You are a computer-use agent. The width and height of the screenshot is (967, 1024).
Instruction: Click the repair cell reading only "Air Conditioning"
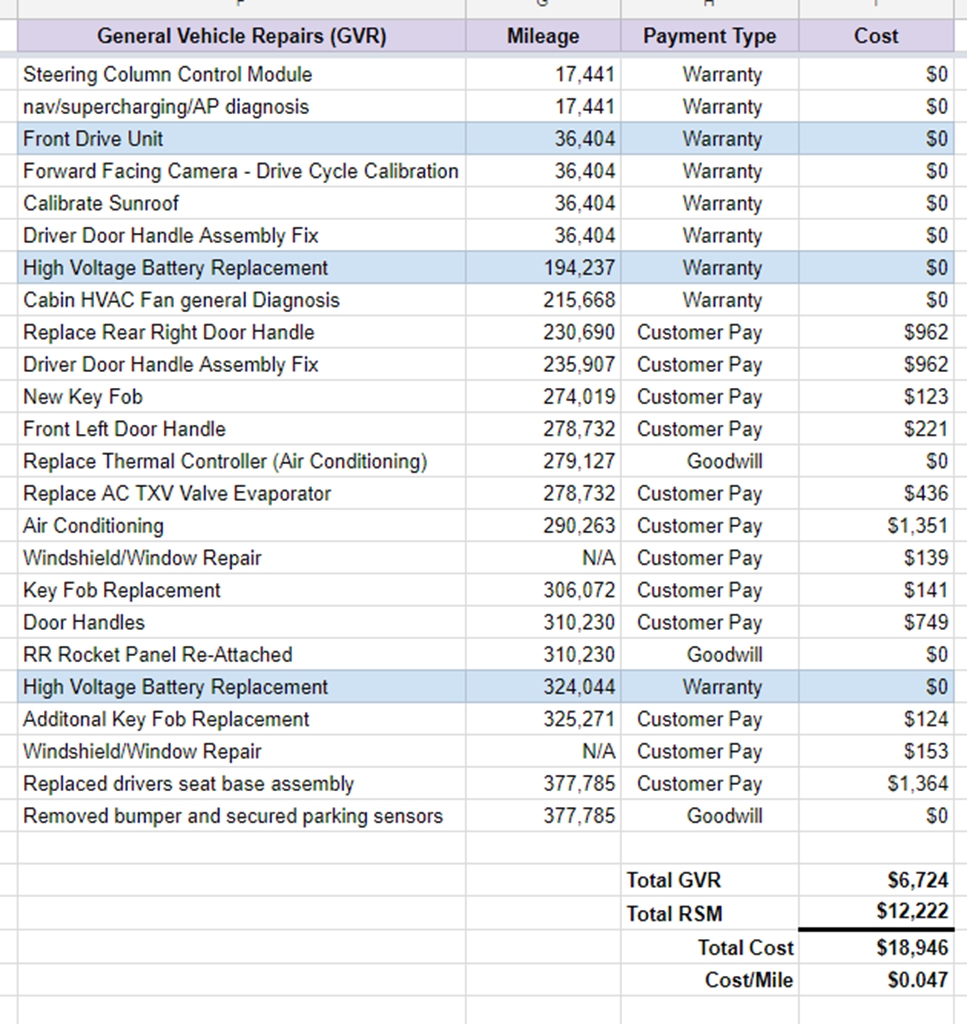pyautogui.click(x=242, y=526)
